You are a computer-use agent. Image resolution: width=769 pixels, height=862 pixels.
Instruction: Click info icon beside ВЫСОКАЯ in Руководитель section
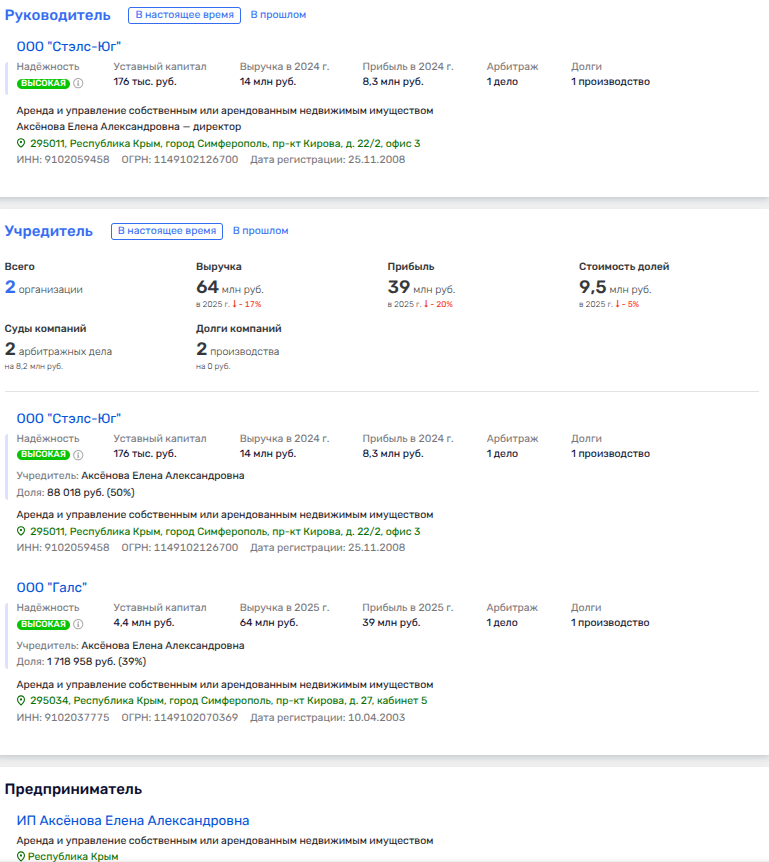coord(78,83)
